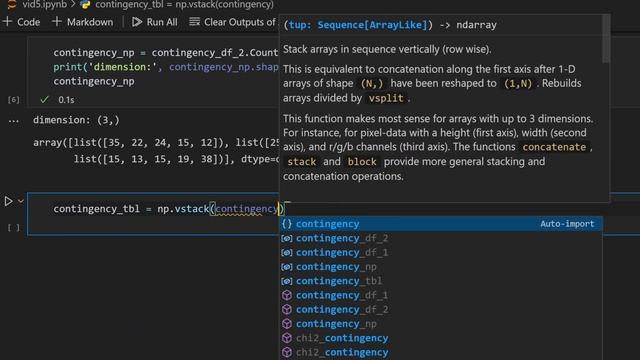640x360 pixels.
Task: Select contingency_df_1 suggestion with cube icon
Action: pos(441,295)
